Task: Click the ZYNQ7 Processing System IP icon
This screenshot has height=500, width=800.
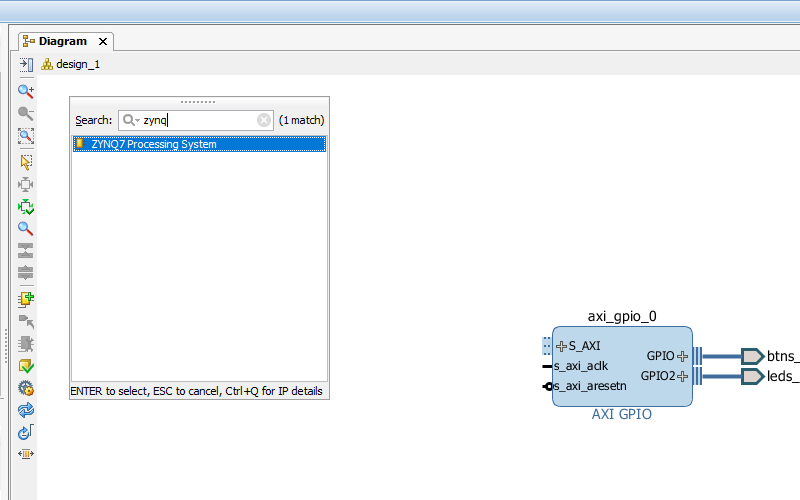Action: [x=80, y=144]
